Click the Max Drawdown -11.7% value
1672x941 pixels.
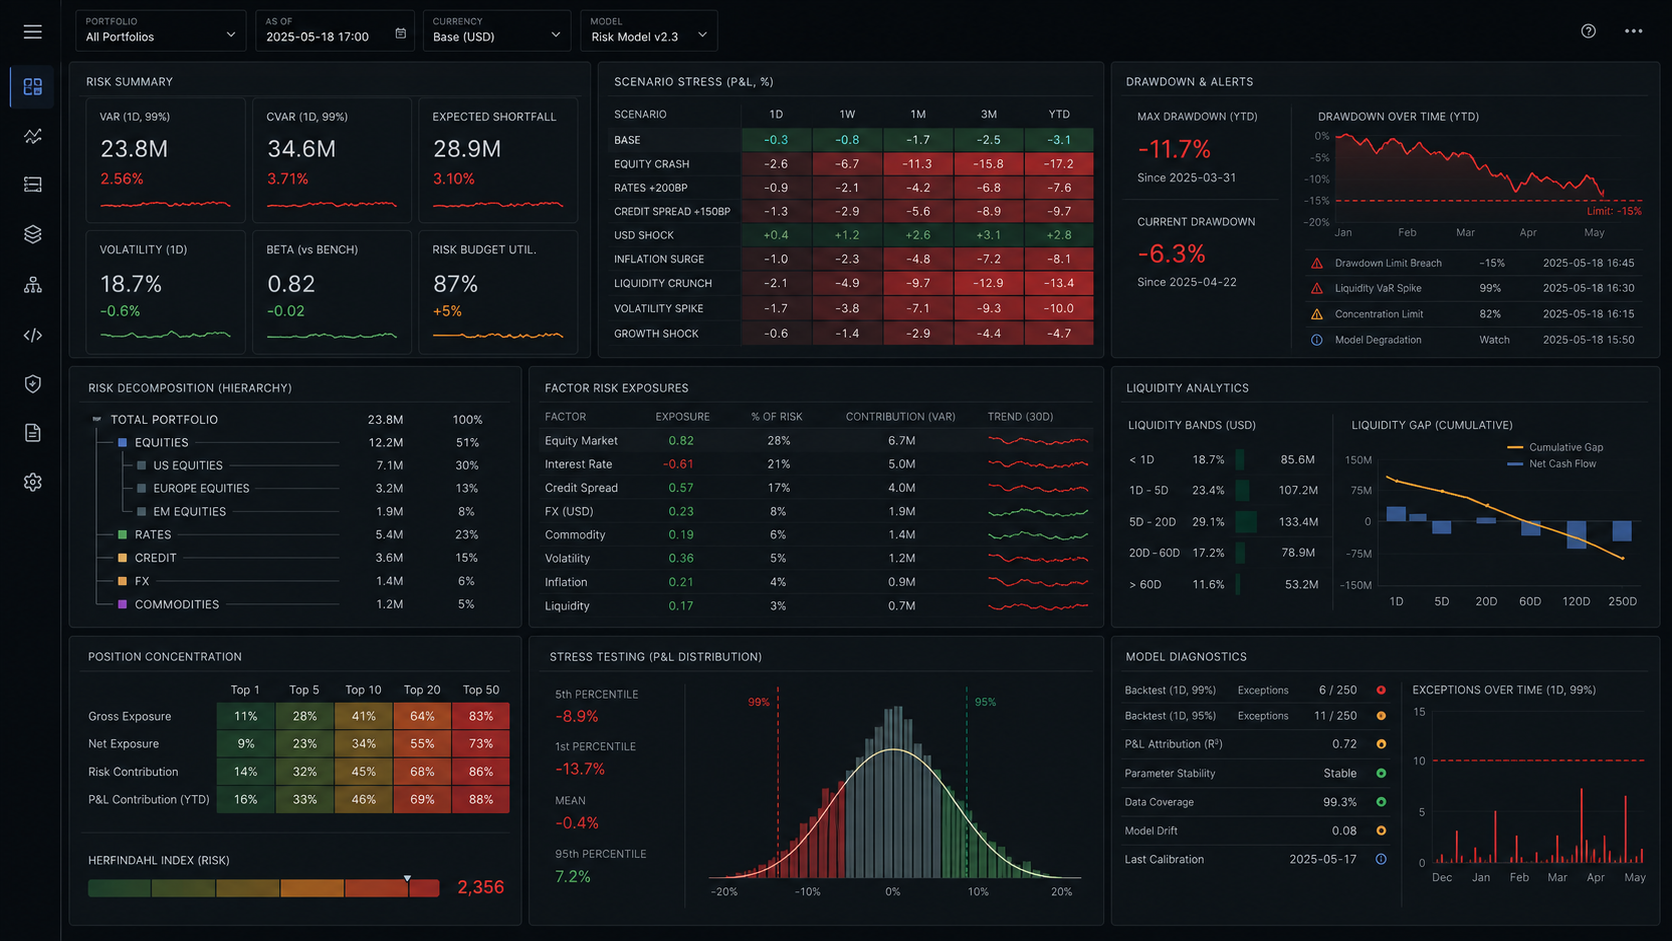(1174, 150)
